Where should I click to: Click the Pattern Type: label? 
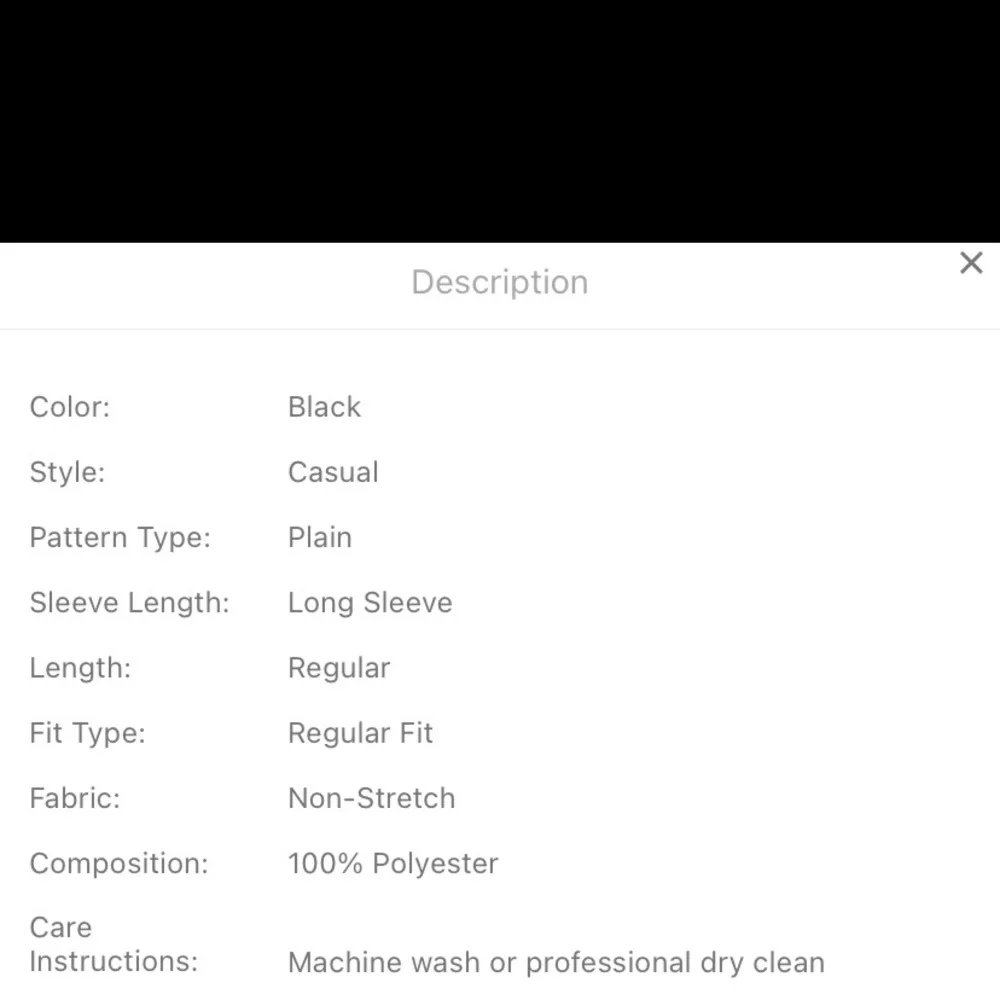[x=120, y=537]
